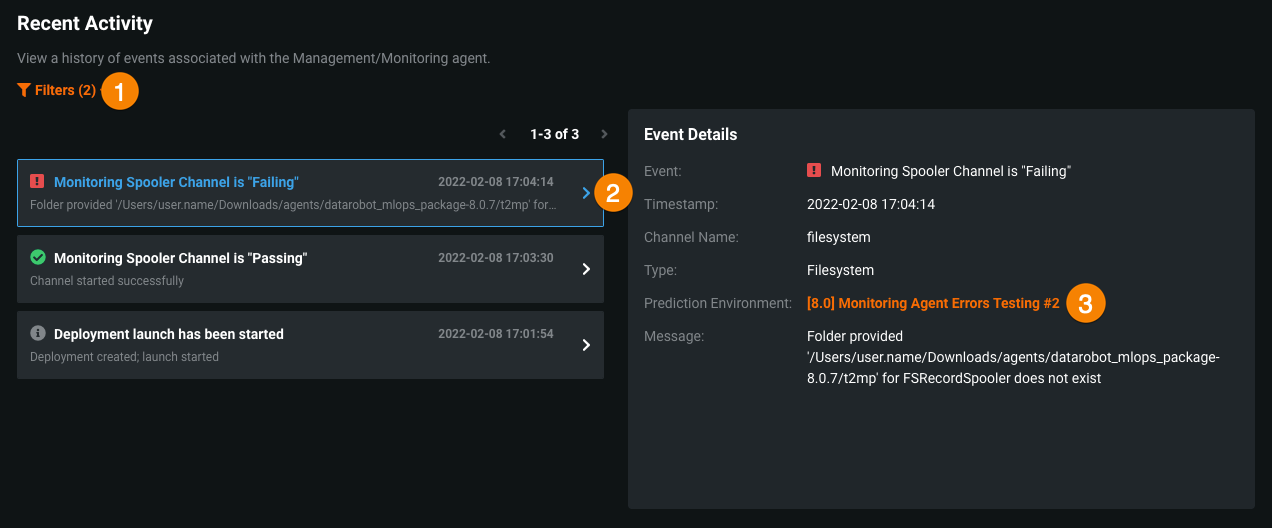Go to the previous page of events
Viewport: 1272px width, 528px height.
pyautogui.click(x=504, y=134)
